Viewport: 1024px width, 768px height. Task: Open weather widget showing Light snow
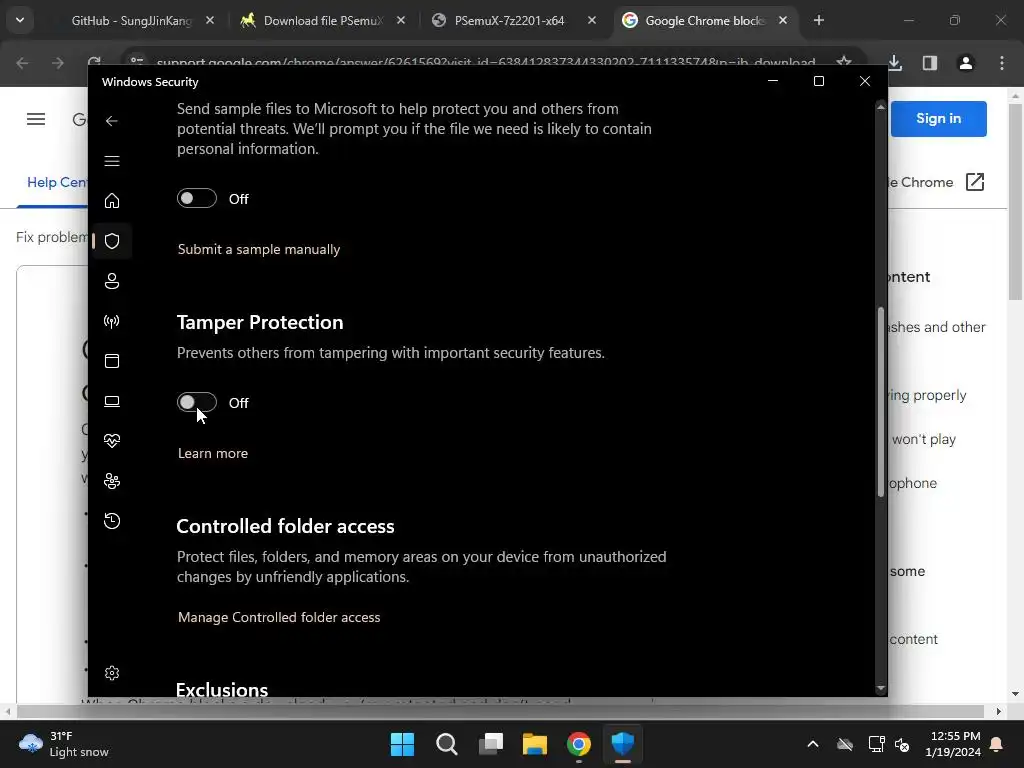coord(64,744)
